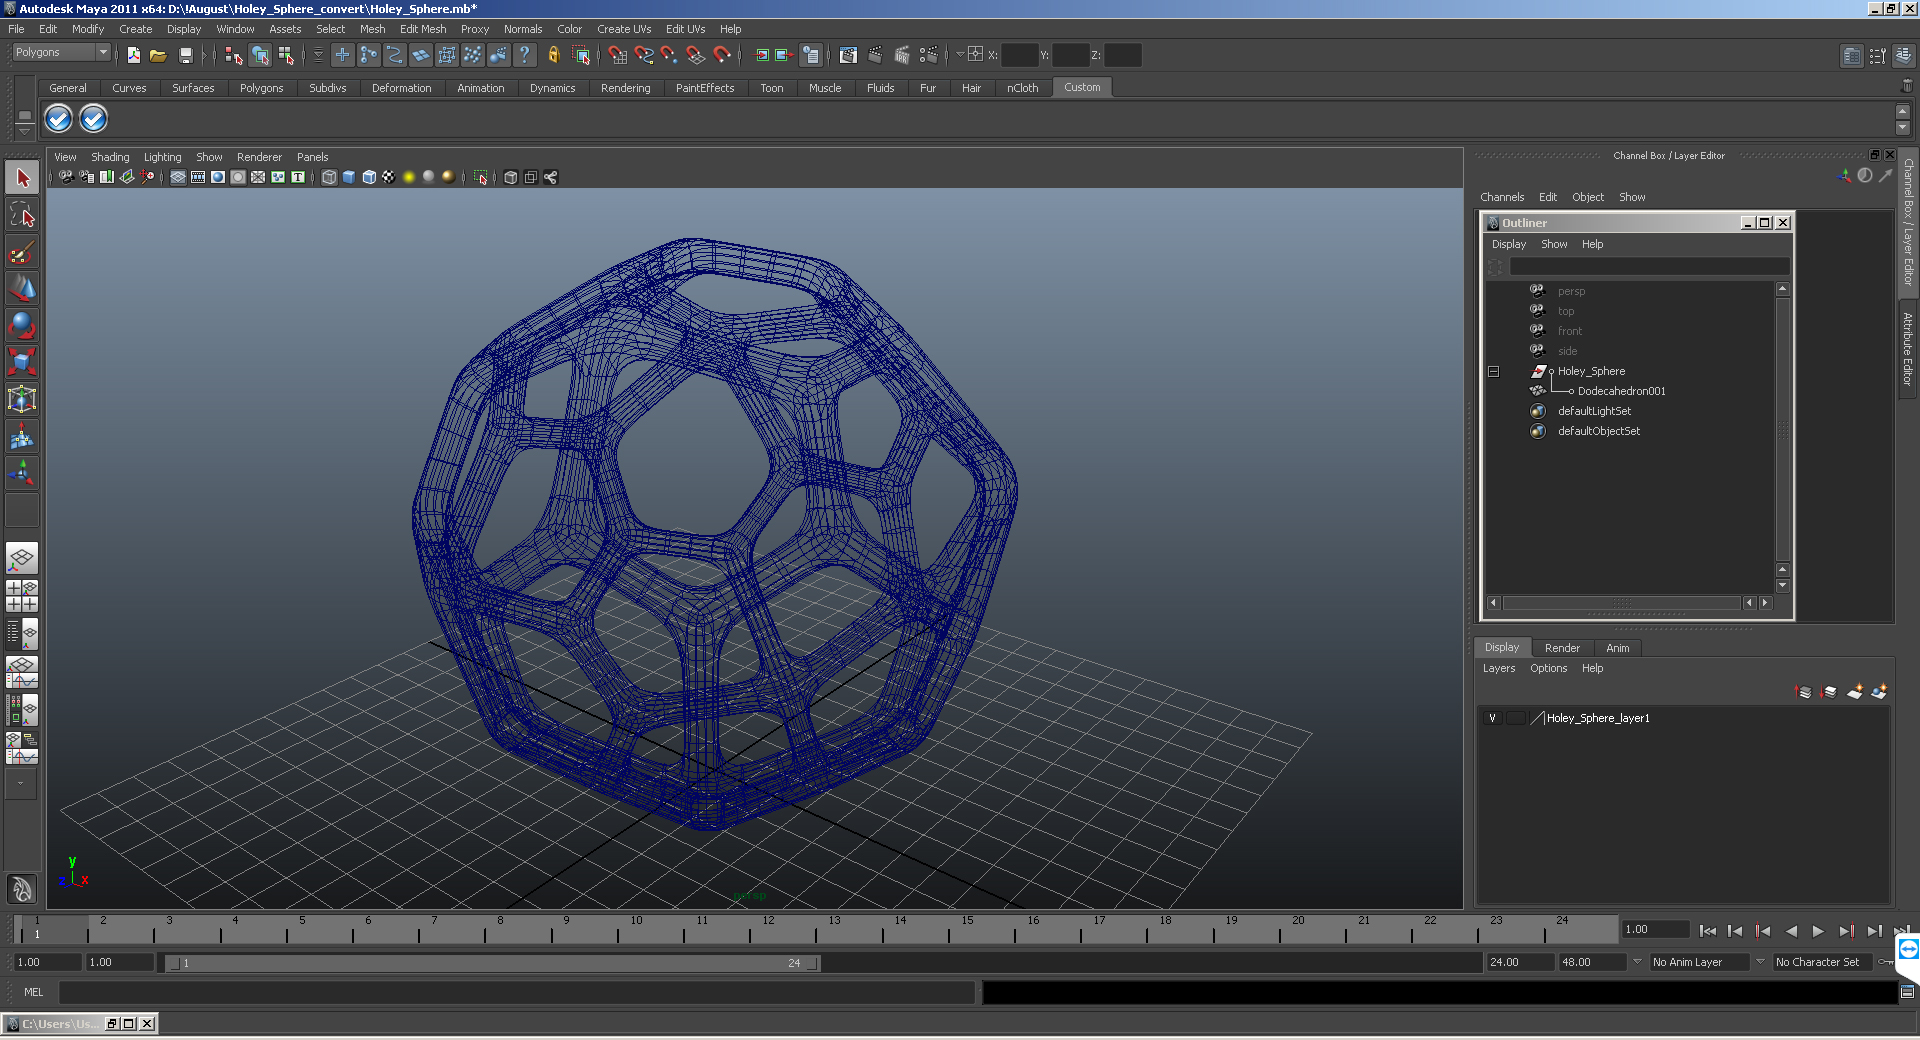Switch to Persp/Outliner layout
The width and height of the screenshot is (1920, 1040).
(22, 634)
